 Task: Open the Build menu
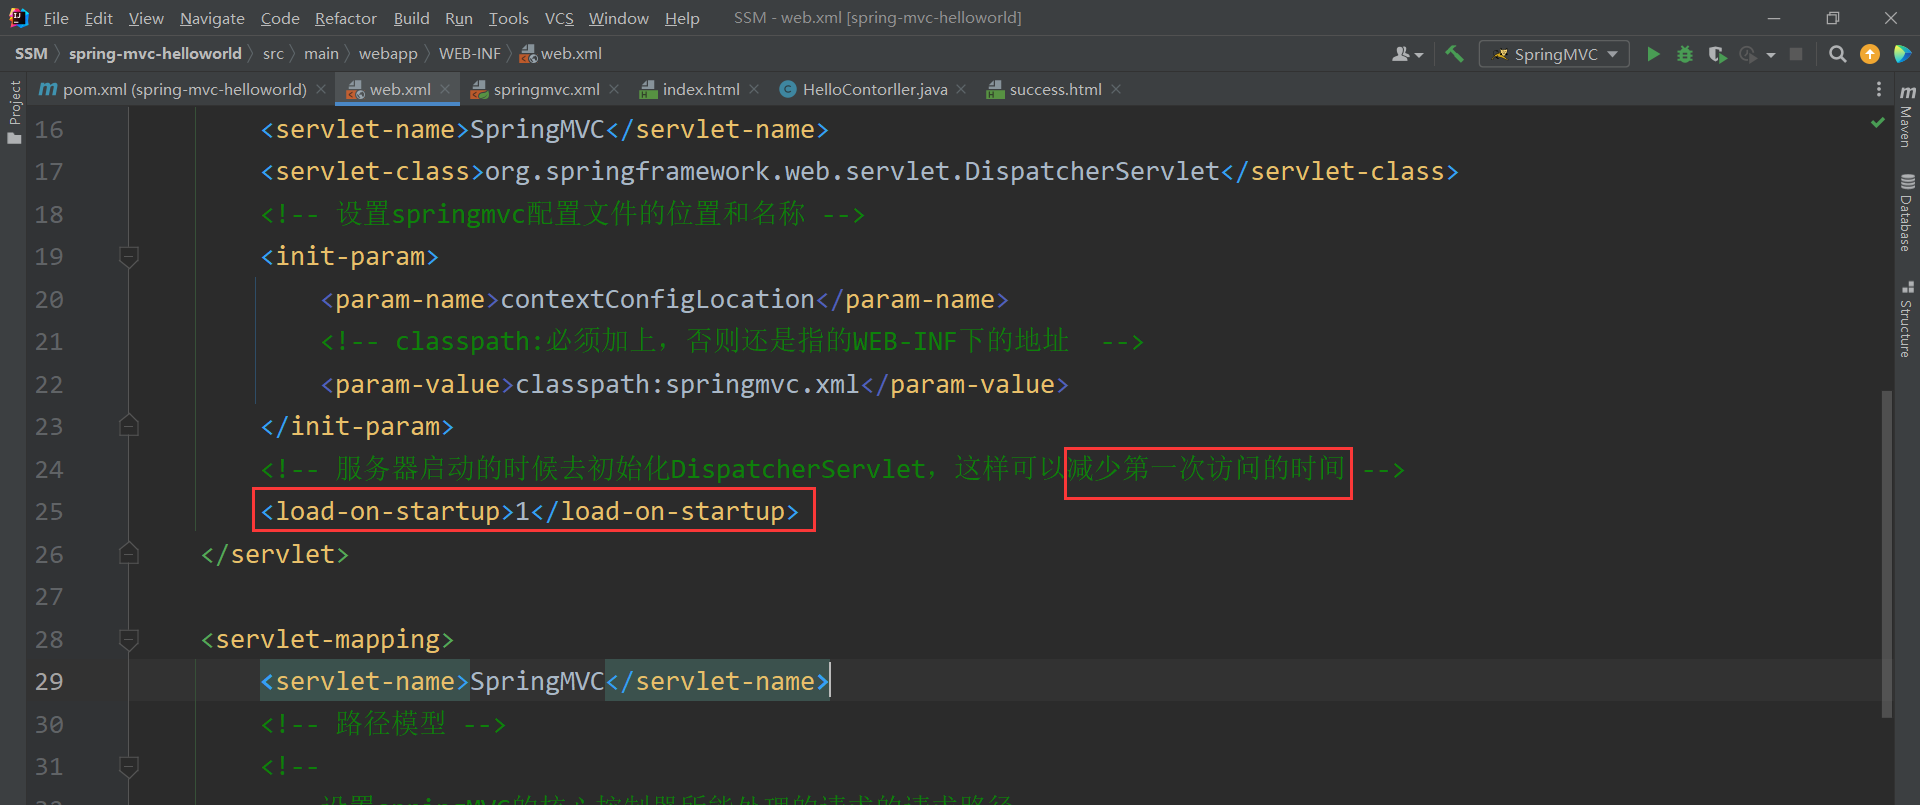[411, 18]
